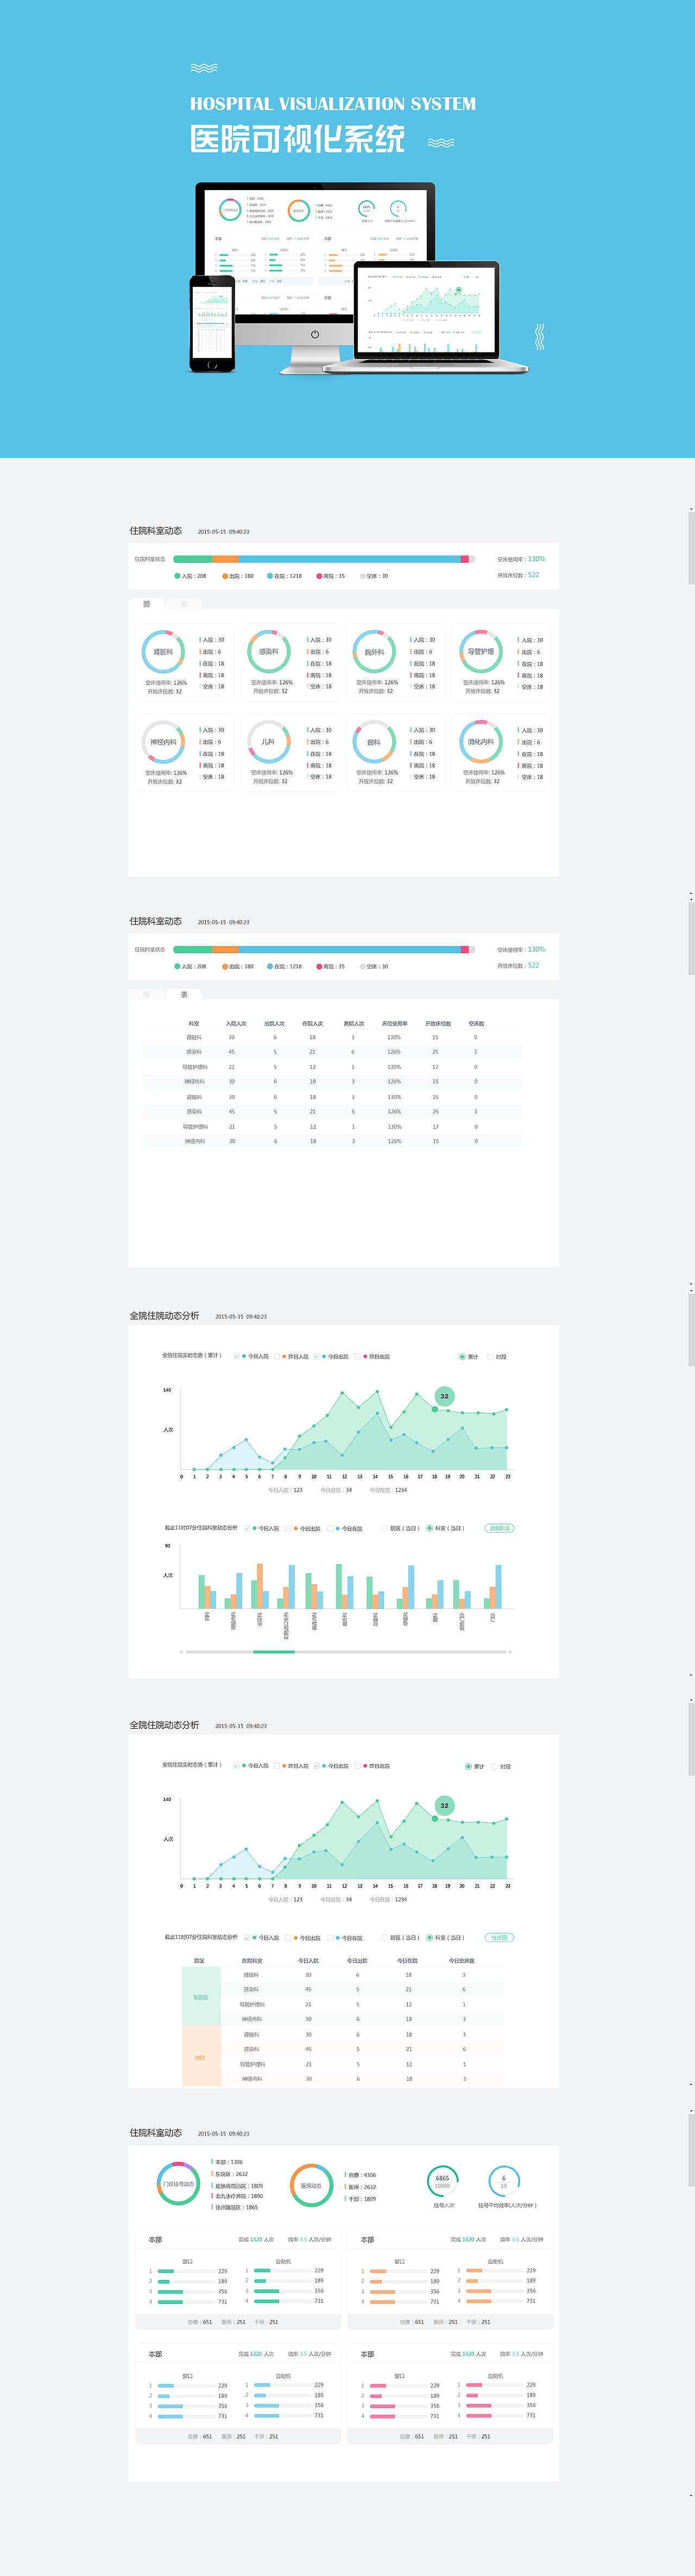Open the 数据列表 button
695x2576 pixels.
pos(499,1528)
